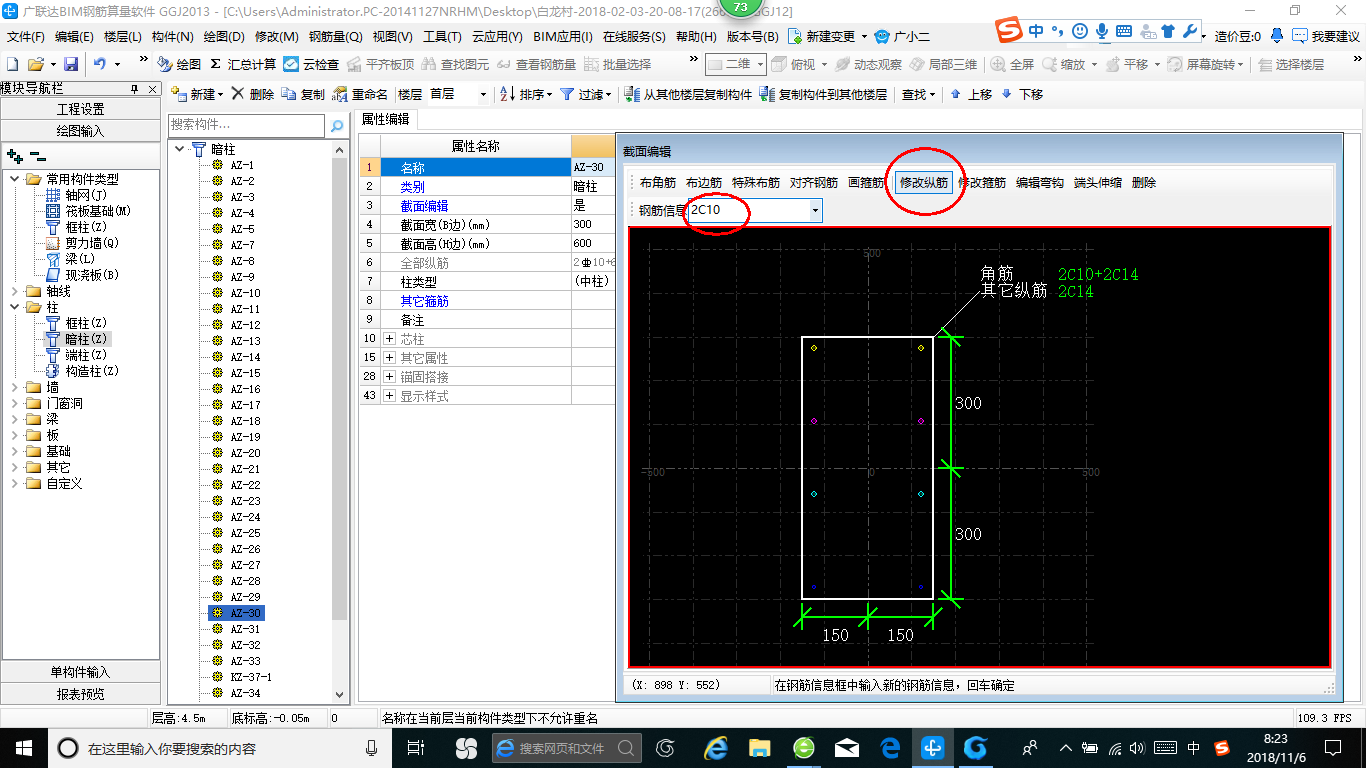Image resolution: width=1366 pixels, height=768 pixels.
Task: Select AZ-15 in component list
Action: (x=245, y=373)
